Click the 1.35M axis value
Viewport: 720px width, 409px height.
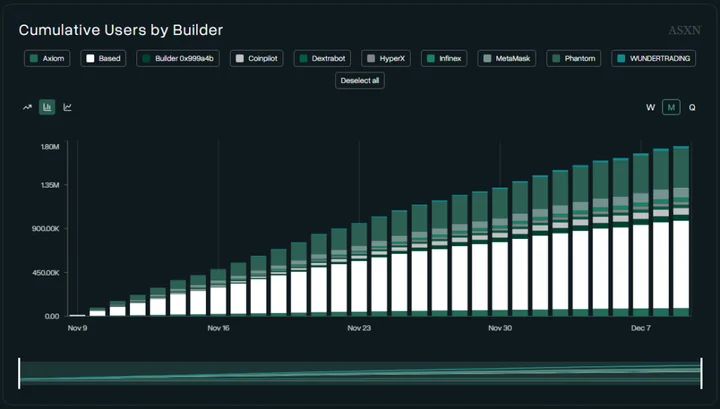click(x=50, y=185)
